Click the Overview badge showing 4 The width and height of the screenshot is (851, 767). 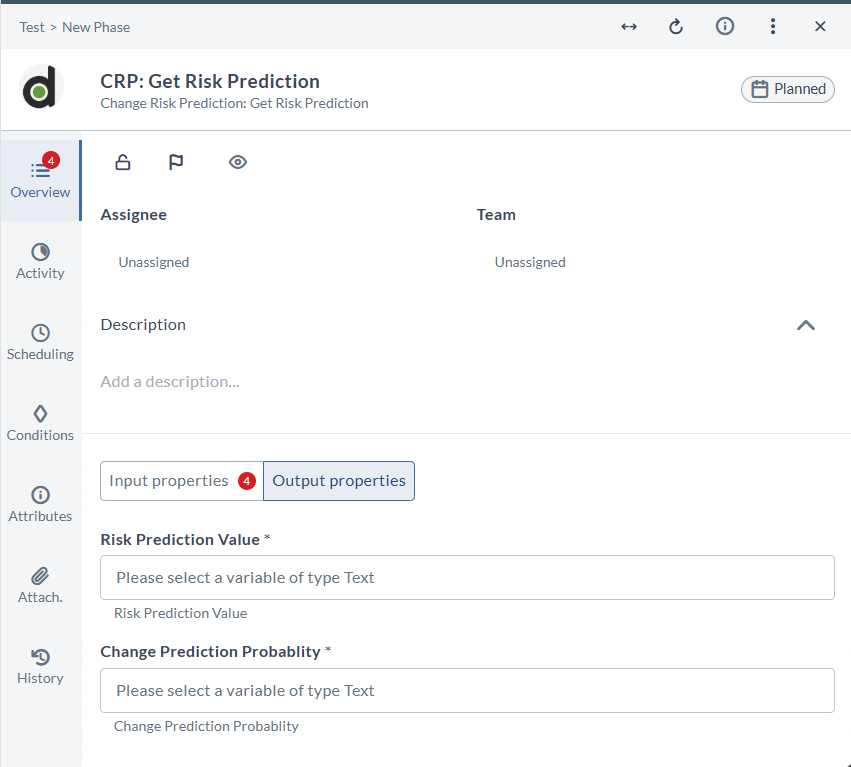pyautogui.click(x=50, y=159)
